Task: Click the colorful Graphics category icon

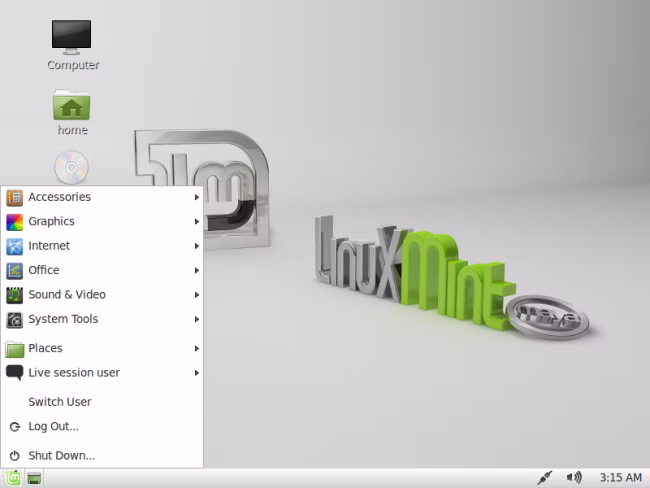Action: click(15, 222)
